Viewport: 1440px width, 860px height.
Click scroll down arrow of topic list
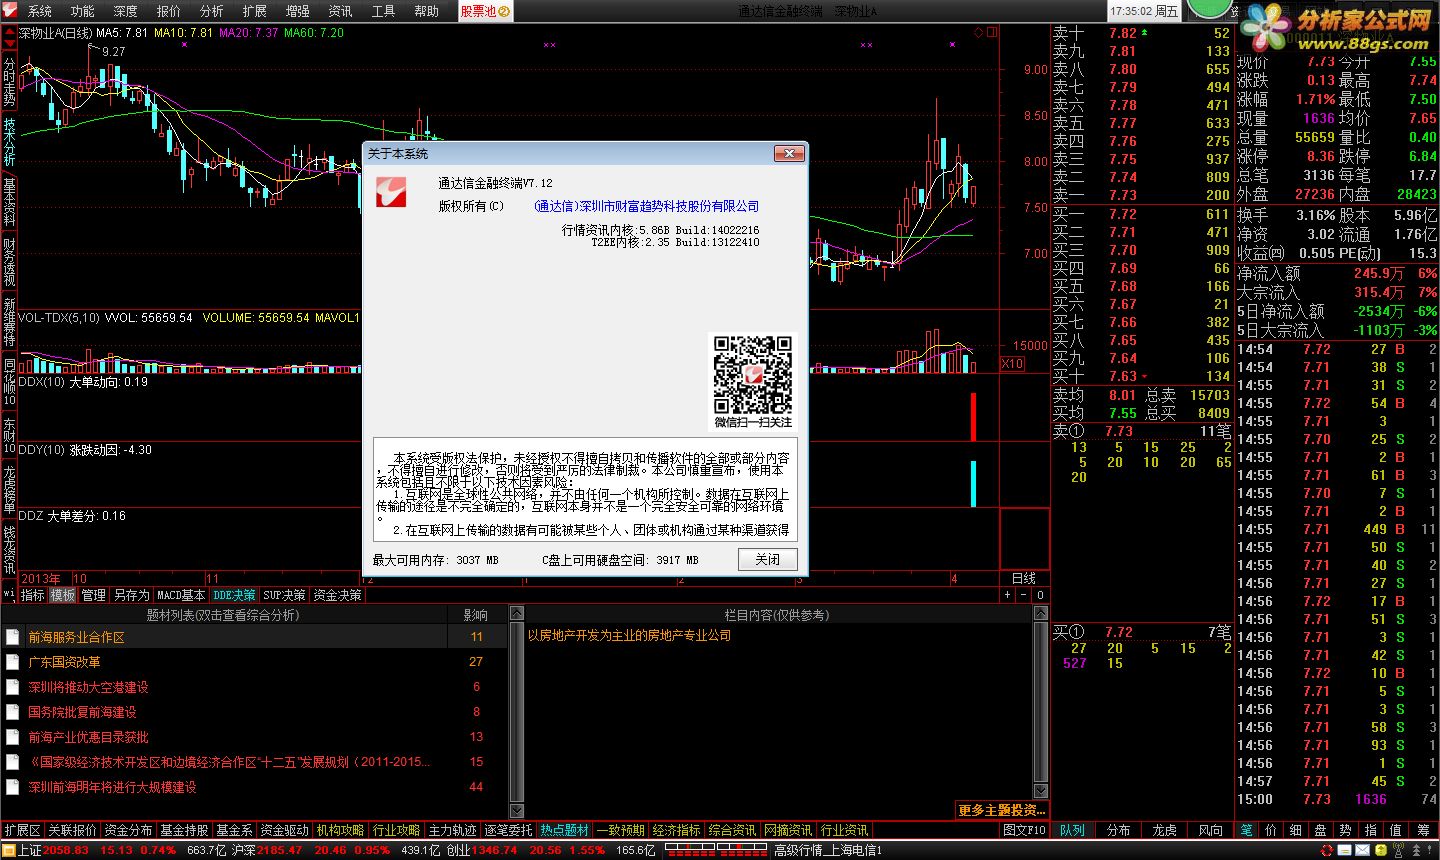click(x=516, y=811)
